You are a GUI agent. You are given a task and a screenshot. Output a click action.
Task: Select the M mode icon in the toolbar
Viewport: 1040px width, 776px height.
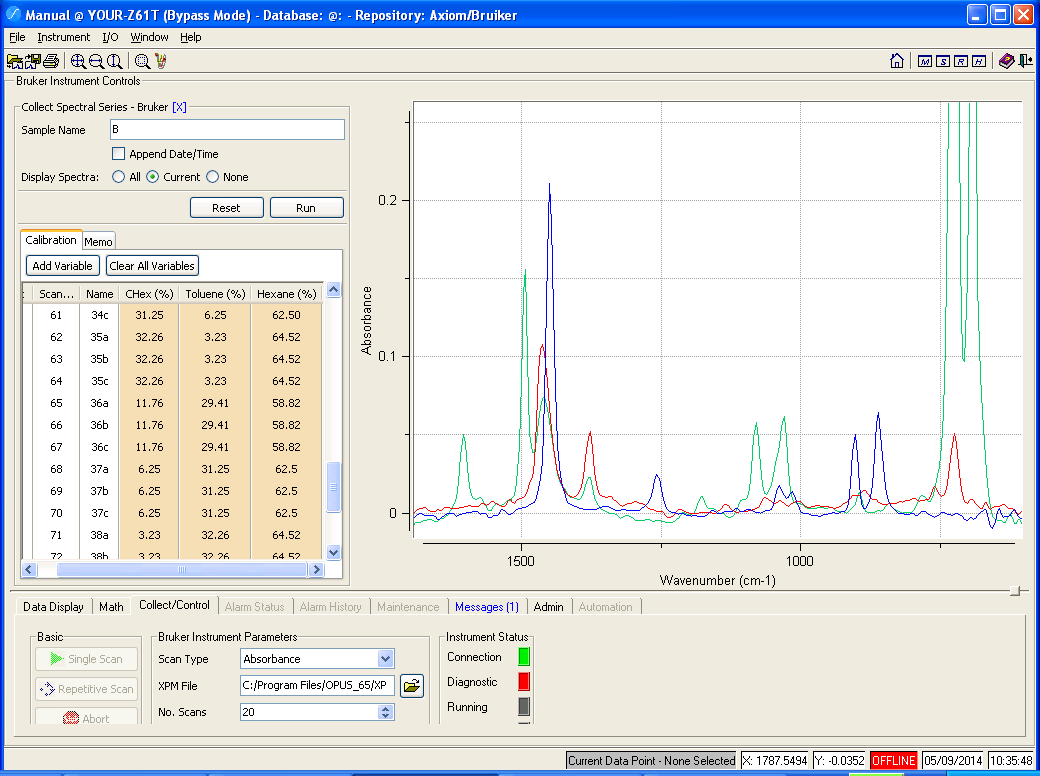point(926,61)
